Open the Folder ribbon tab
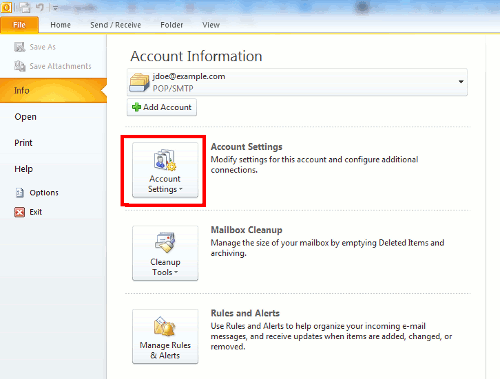Screen dimensions: 500x379 point(172,25)
